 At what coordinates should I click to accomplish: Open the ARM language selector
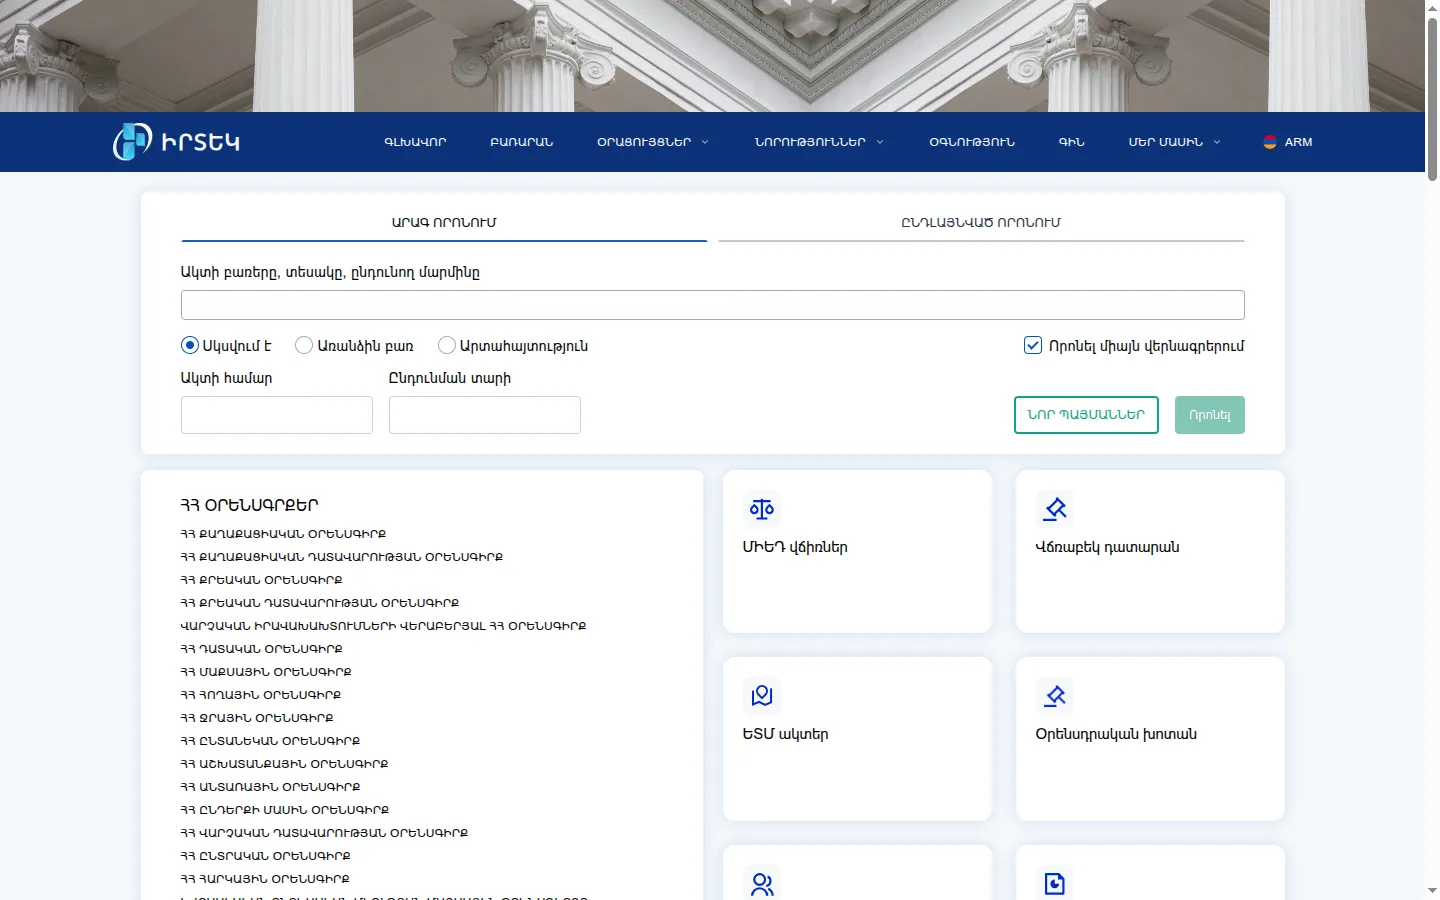(1288, 142)
